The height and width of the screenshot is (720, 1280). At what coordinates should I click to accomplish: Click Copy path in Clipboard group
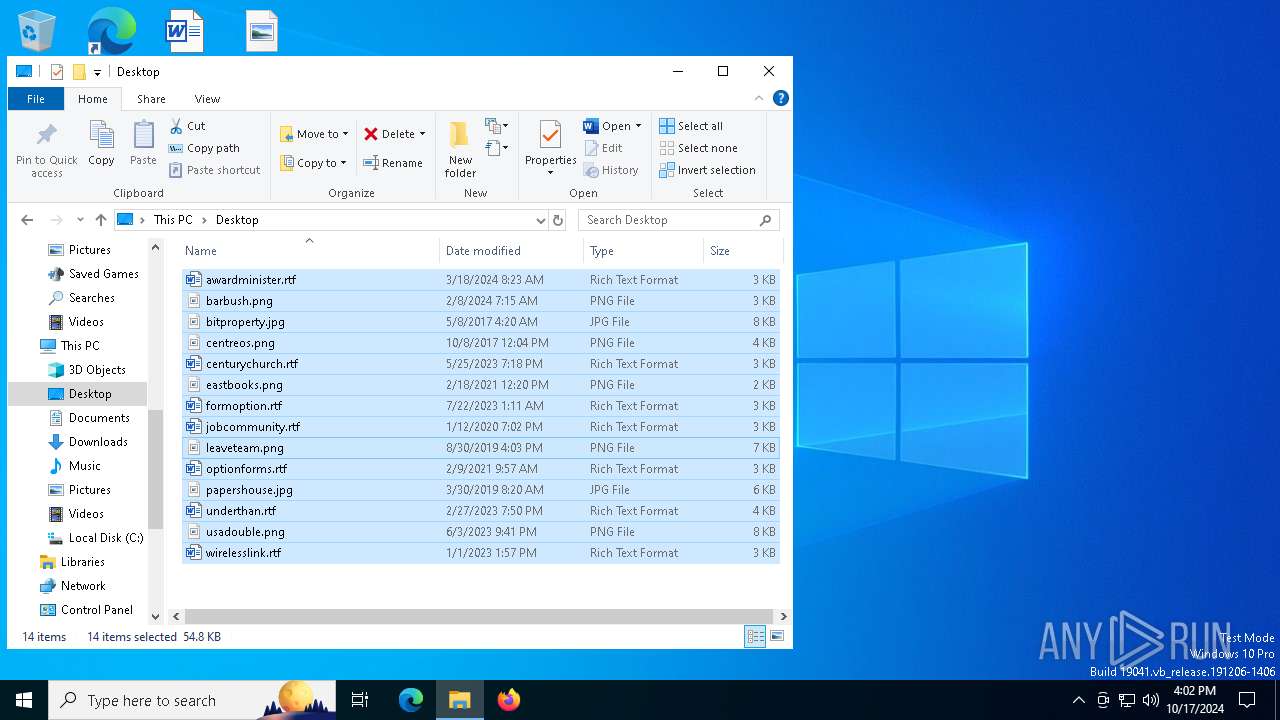click(204, 148)
